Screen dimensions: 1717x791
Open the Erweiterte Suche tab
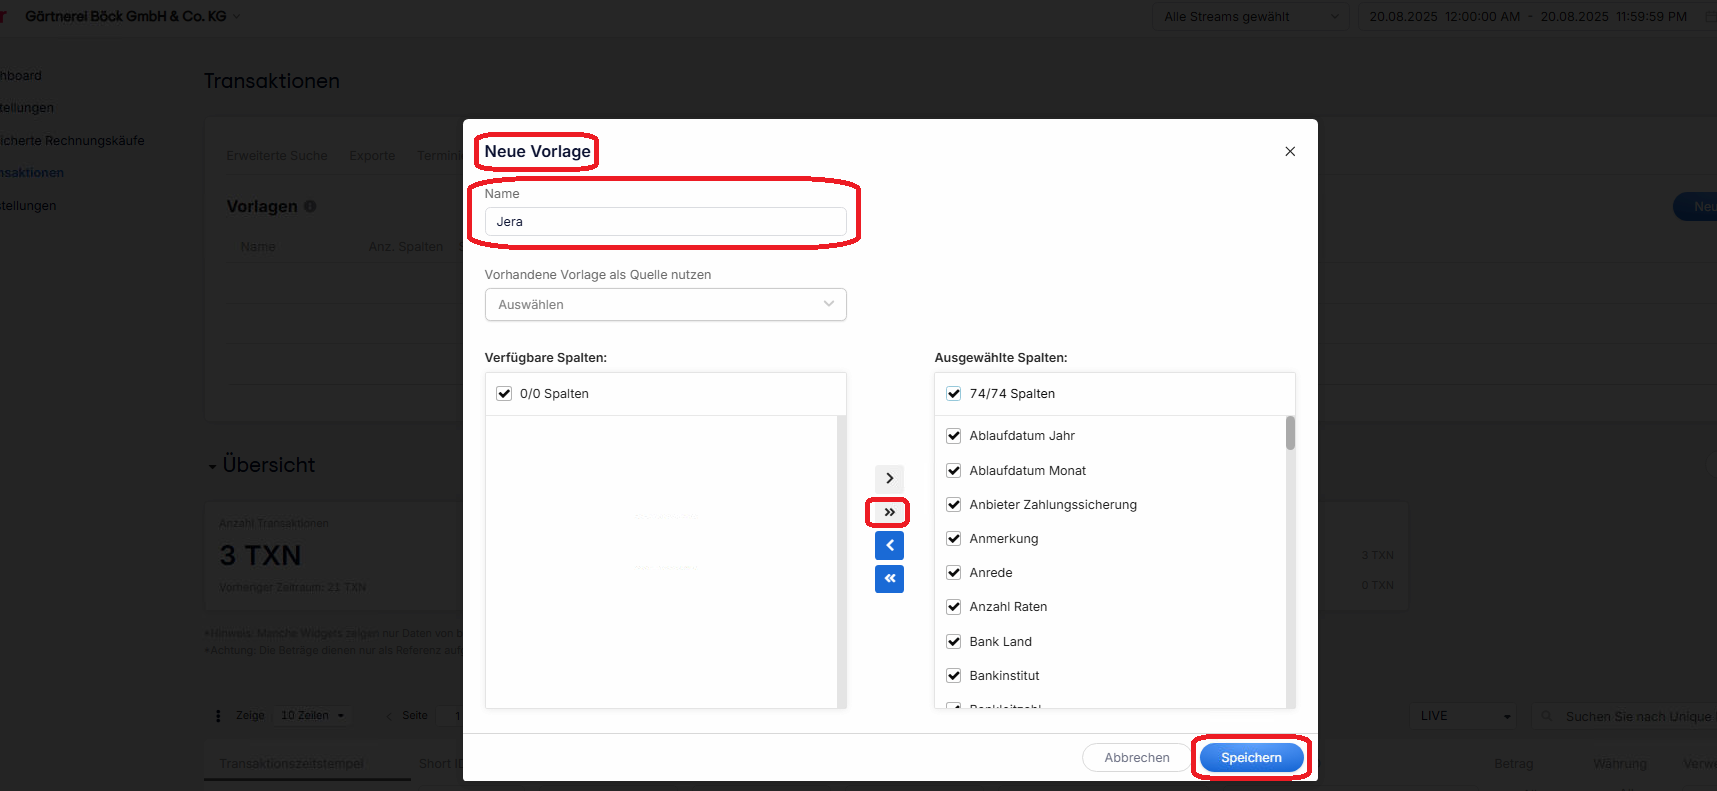point(277,156)
